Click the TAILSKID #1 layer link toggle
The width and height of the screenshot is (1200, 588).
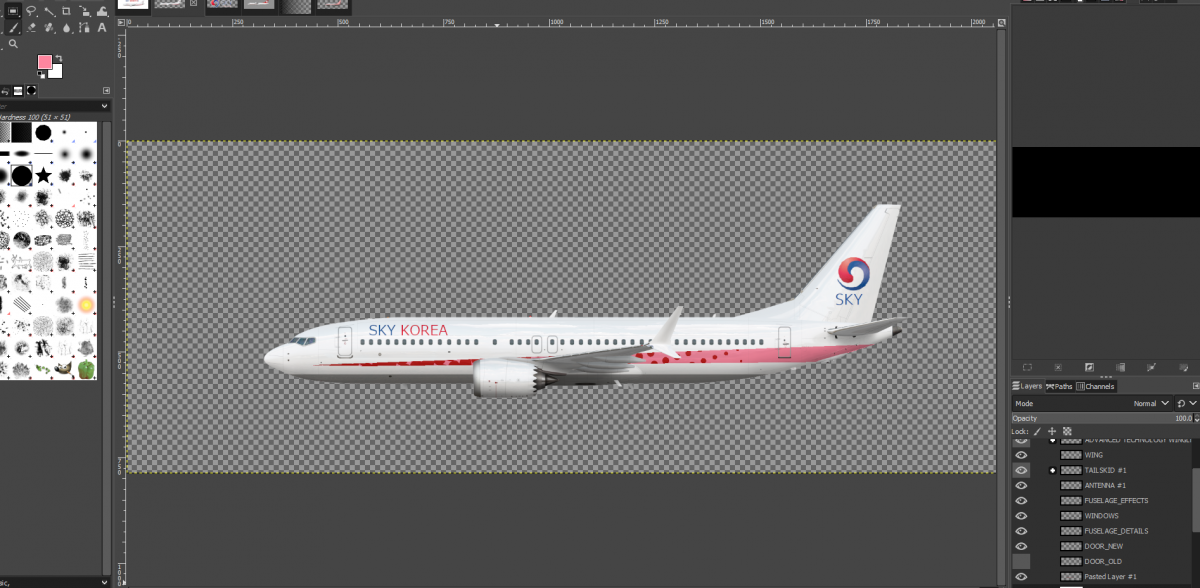1052,470
